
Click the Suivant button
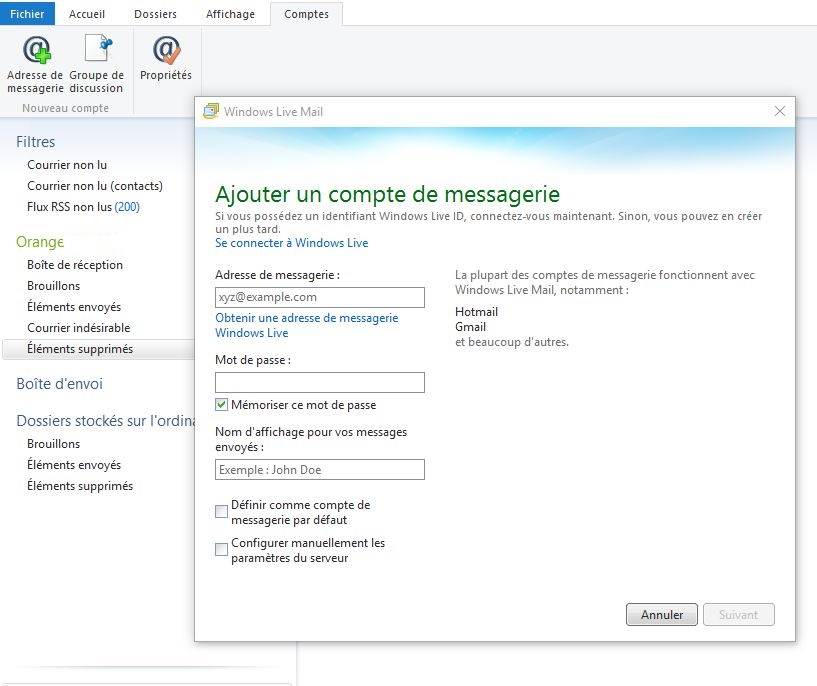pos(738,615)
